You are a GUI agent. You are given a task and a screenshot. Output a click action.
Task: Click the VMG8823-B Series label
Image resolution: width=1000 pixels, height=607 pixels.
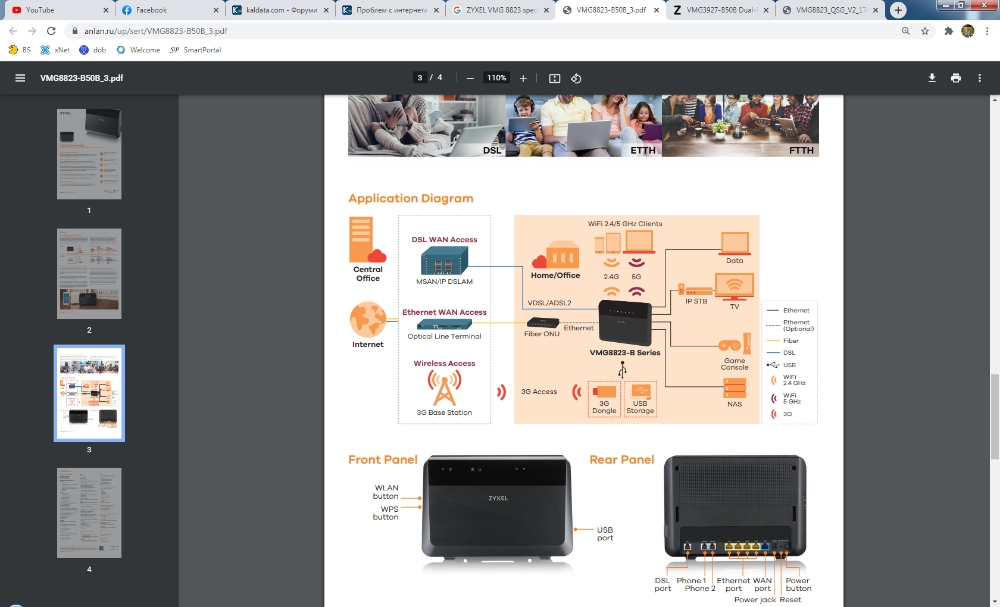point(625,353)
